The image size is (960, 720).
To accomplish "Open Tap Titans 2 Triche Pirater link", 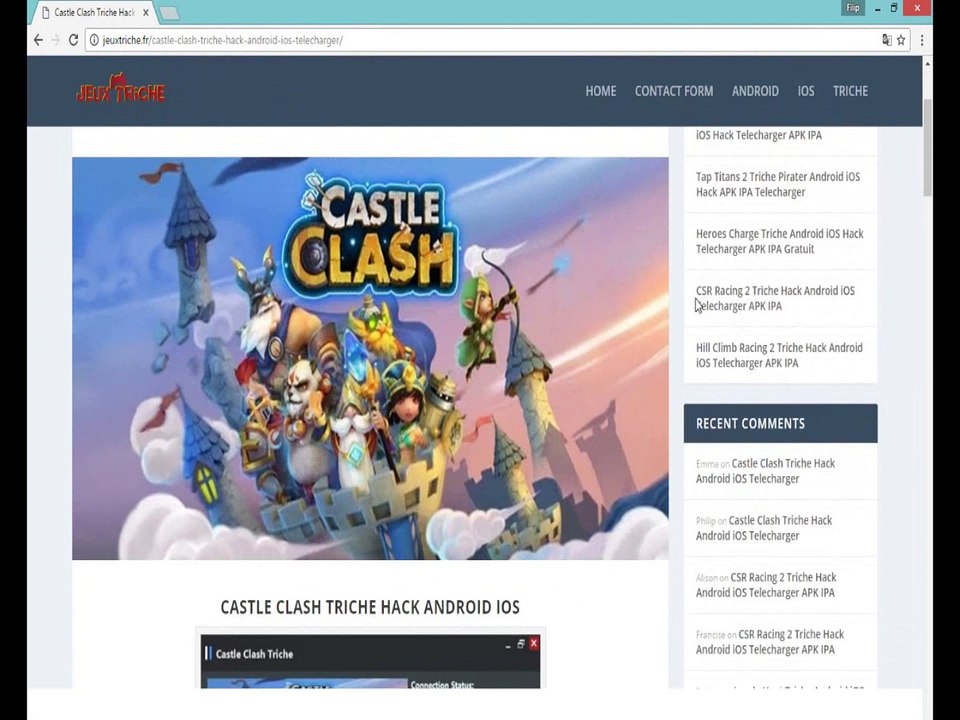I will point(778,184).
